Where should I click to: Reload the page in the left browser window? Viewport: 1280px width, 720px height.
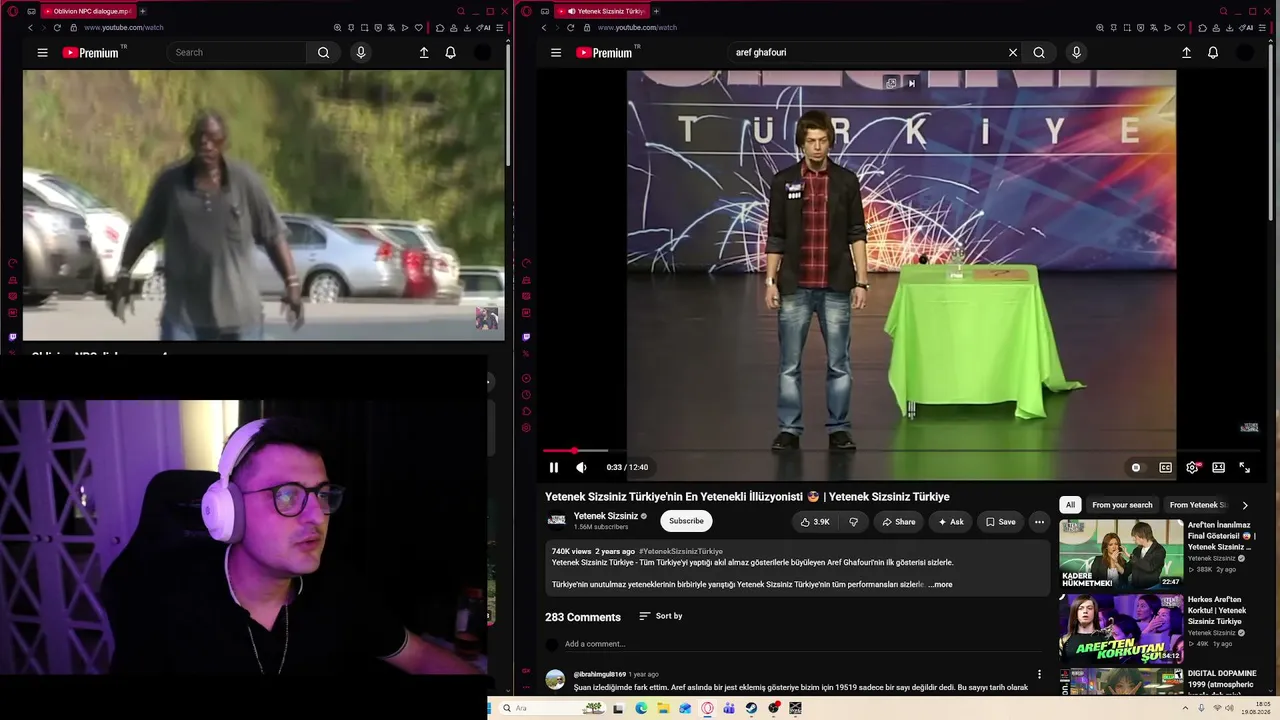tap(57, 28)
